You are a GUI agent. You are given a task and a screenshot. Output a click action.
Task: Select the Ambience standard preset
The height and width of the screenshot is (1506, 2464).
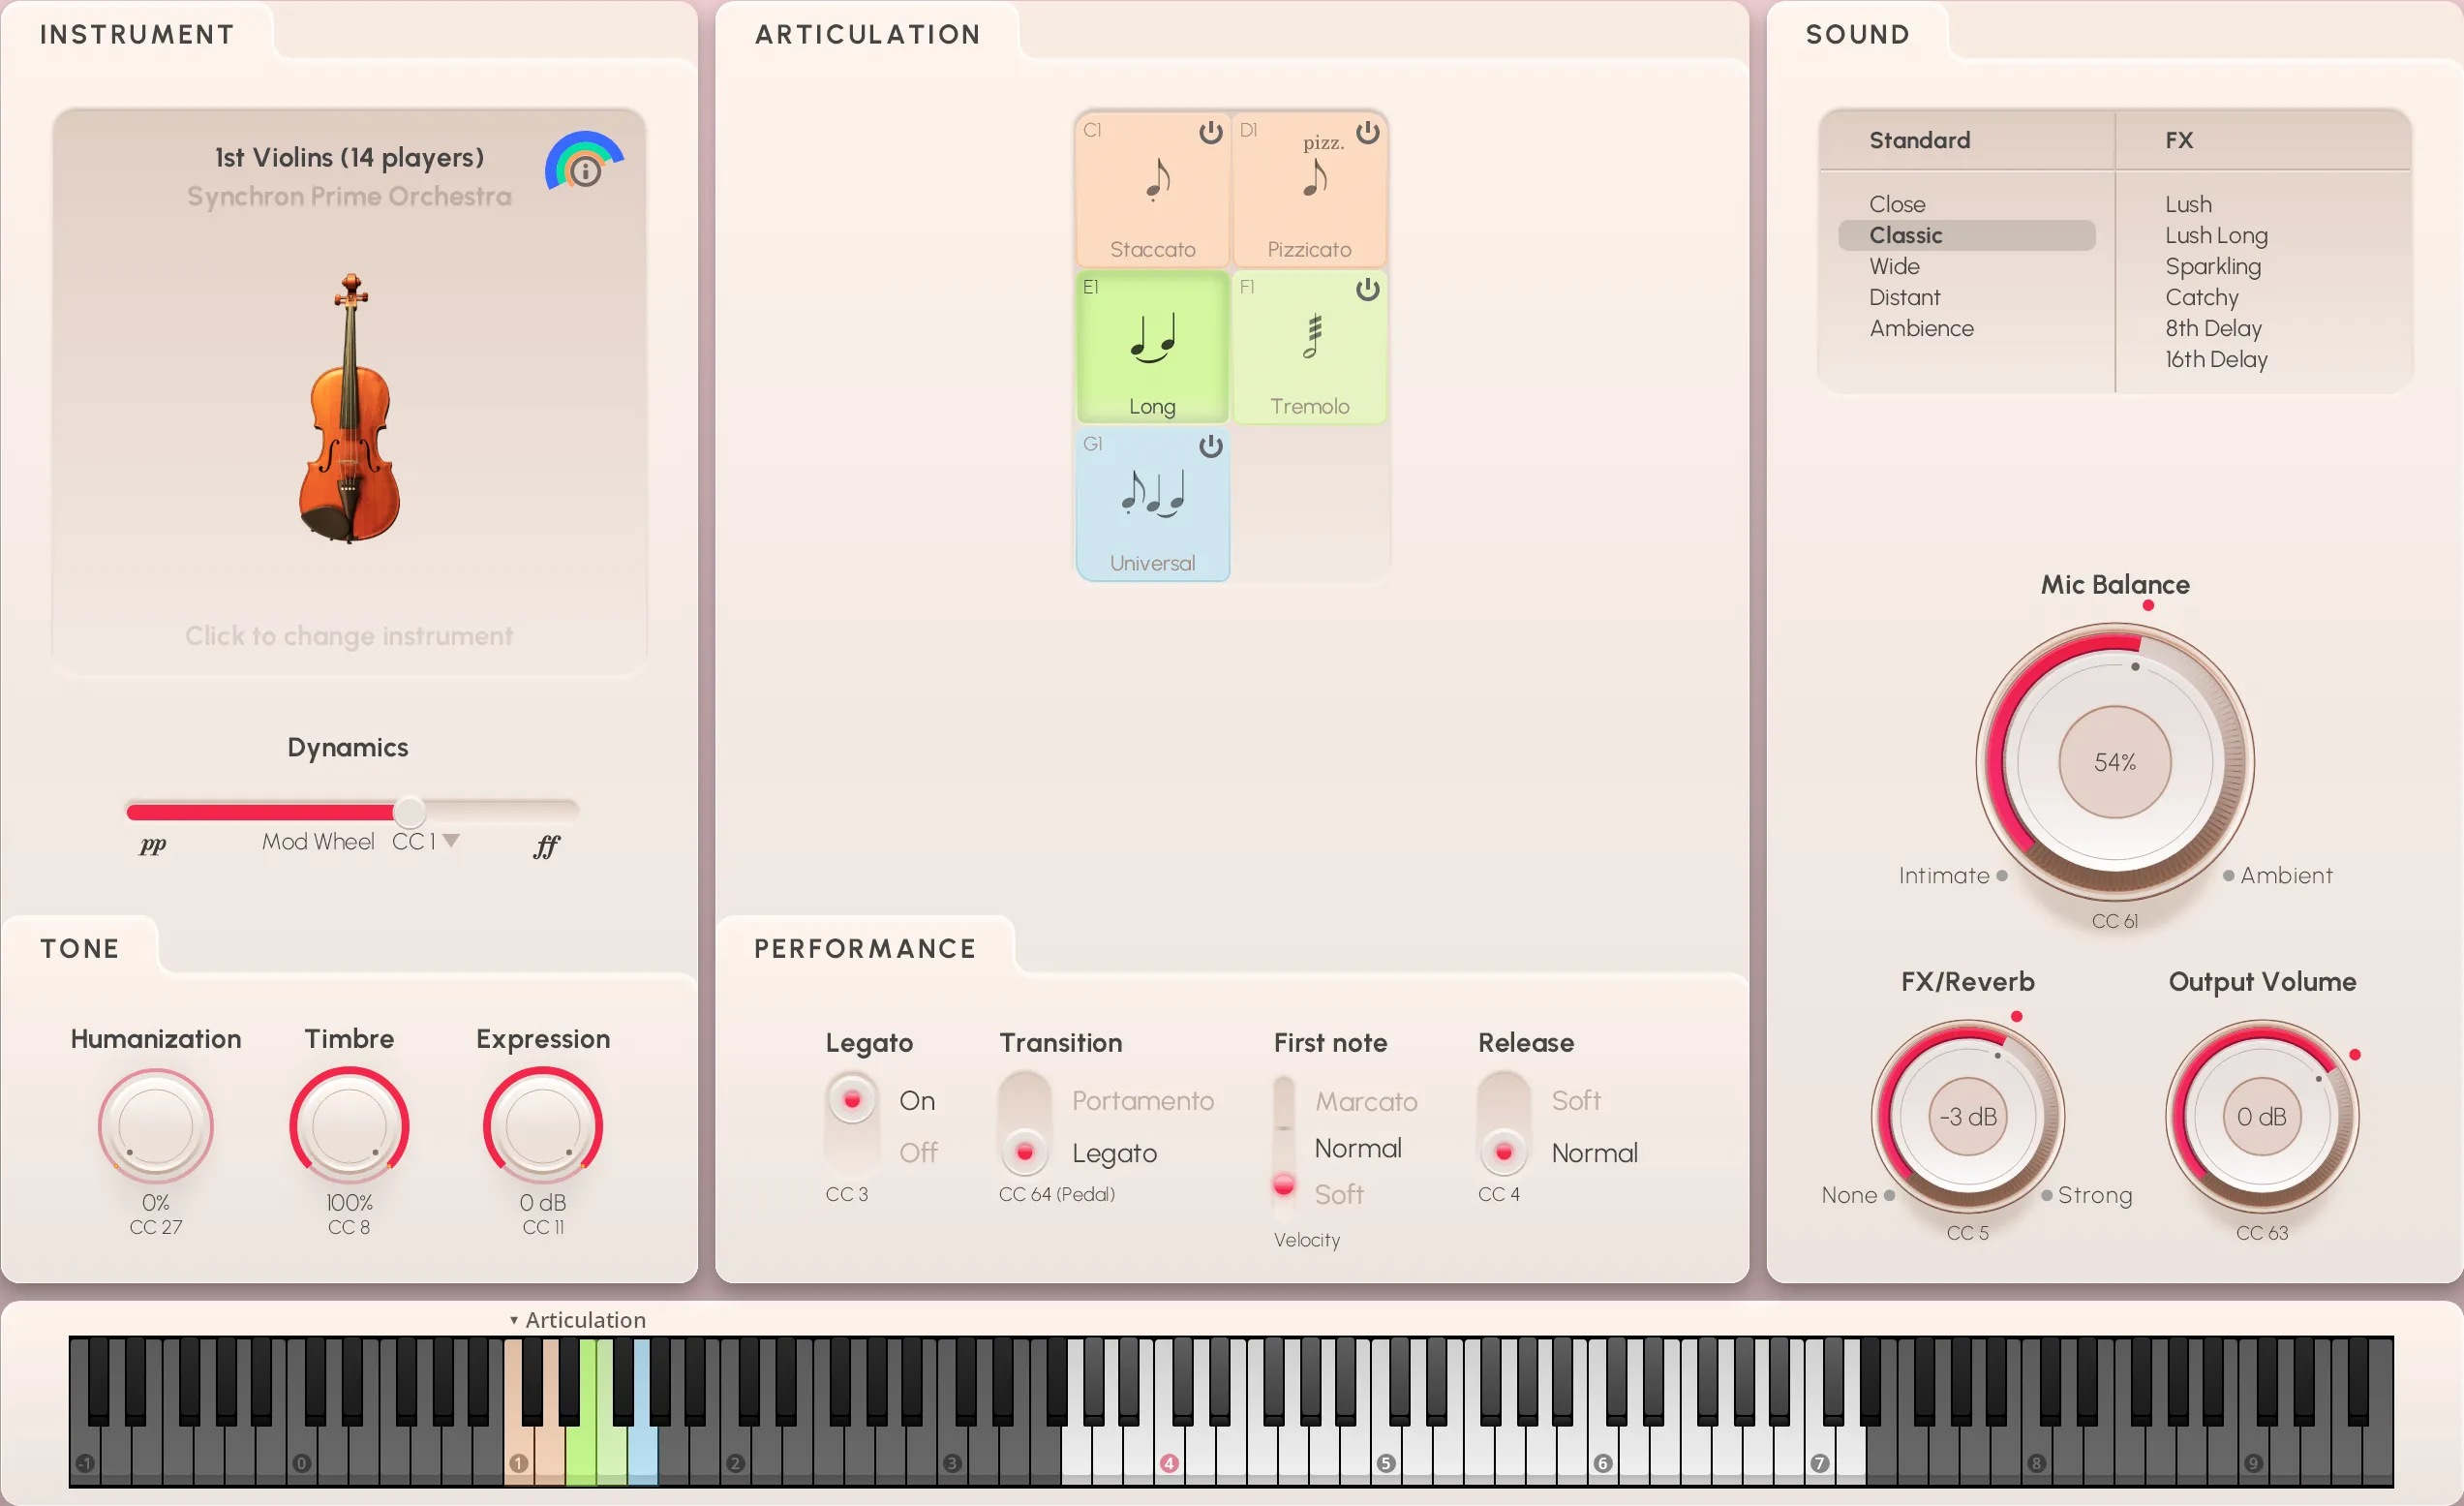(1920, 328)
